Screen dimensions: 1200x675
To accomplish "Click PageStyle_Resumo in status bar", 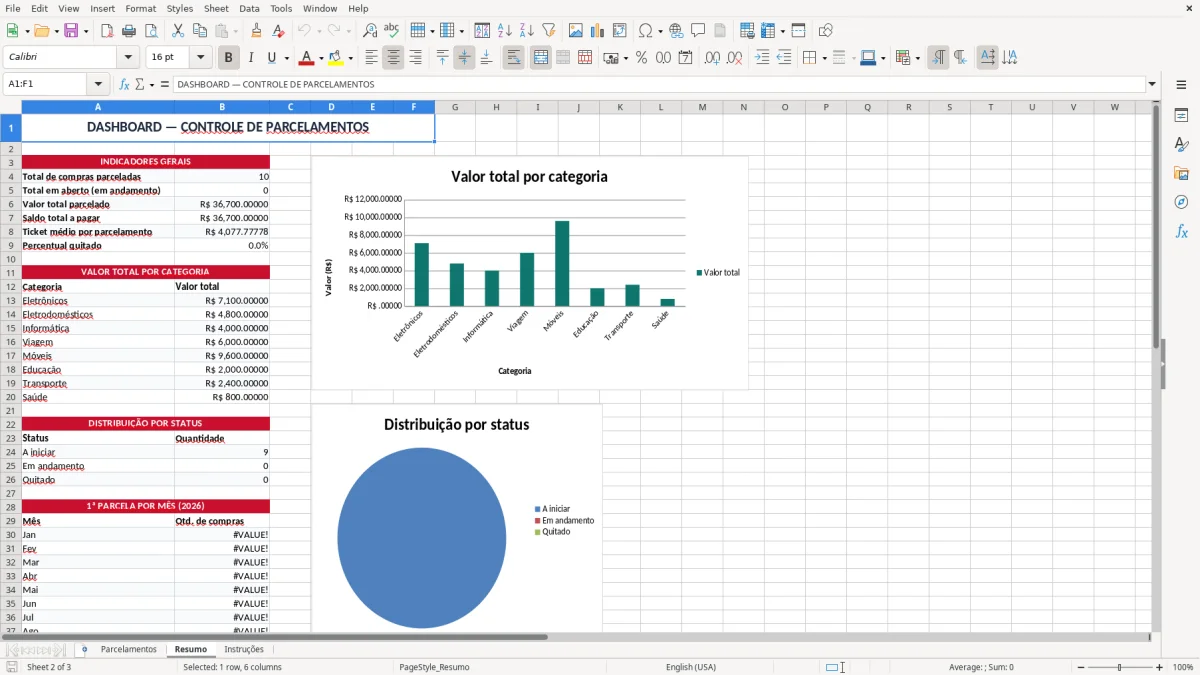I will point(434,667).
